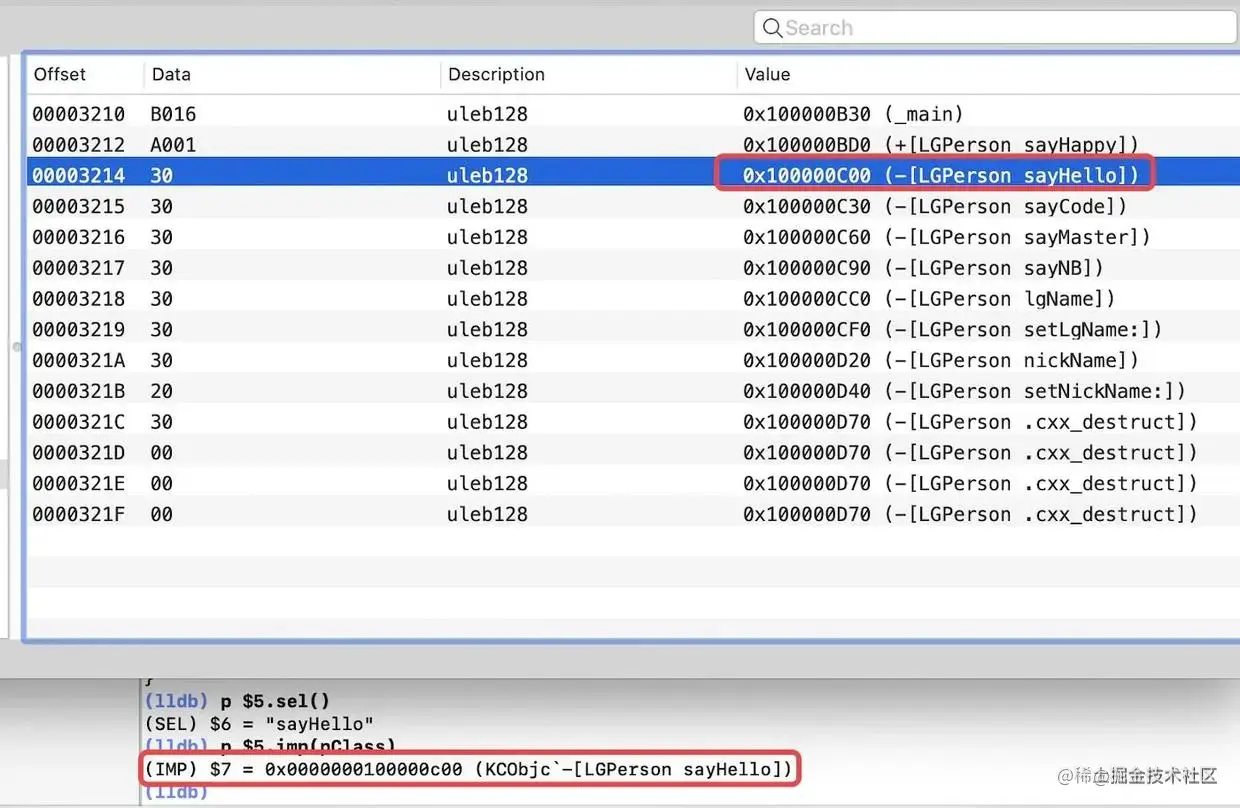Select row with offset 00003218

(x=632, y=299)
